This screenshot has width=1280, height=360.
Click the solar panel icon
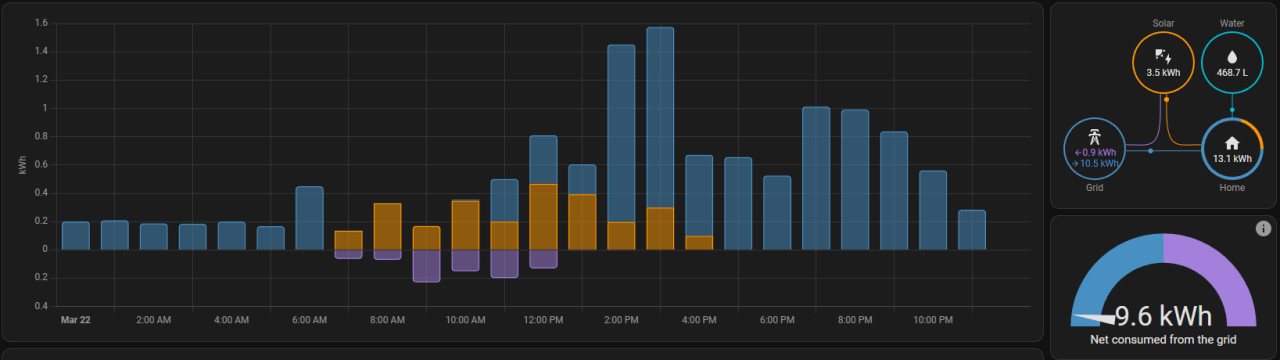tap(1163, 56)
